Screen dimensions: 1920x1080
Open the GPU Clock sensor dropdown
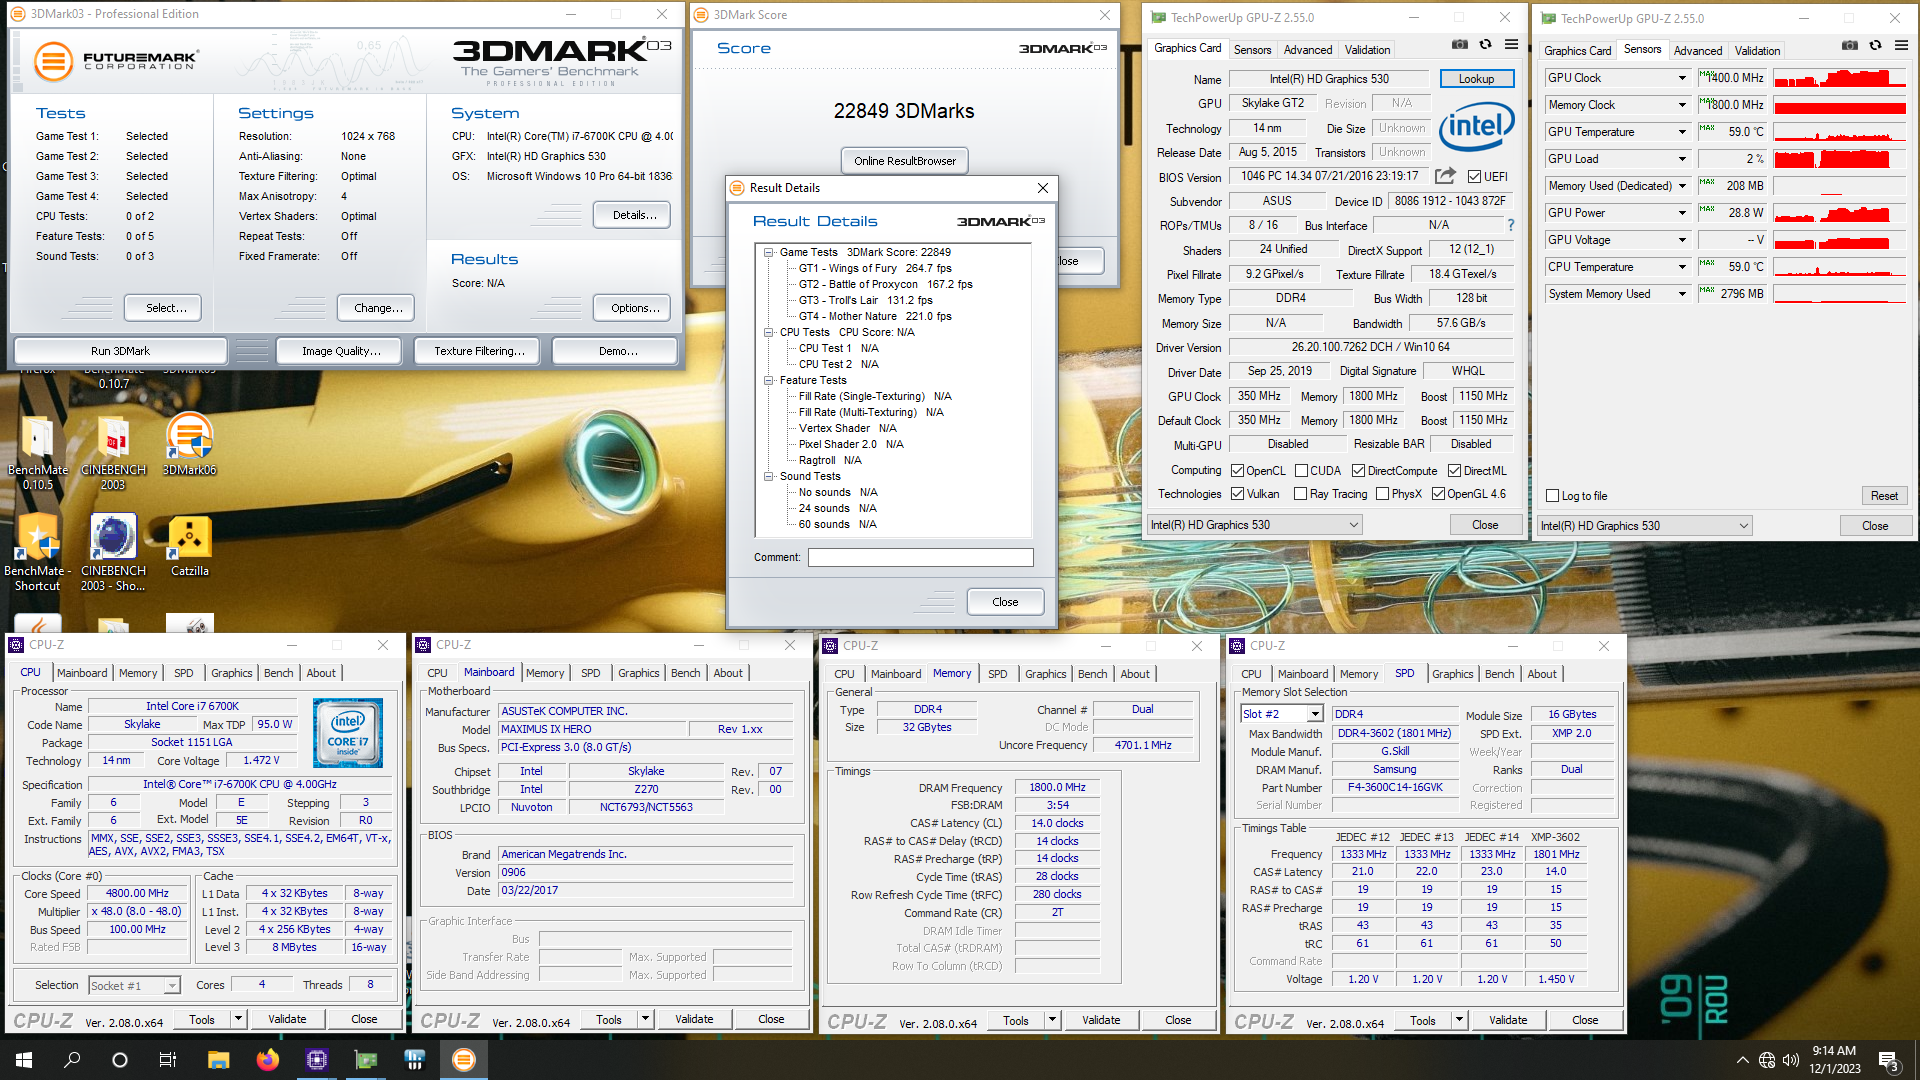(1682, 78)
